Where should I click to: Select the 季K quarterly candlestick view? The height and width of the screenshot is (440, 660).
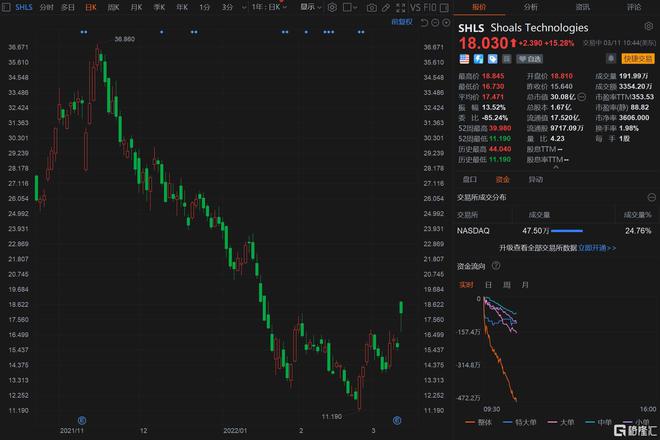pos(159,7)
